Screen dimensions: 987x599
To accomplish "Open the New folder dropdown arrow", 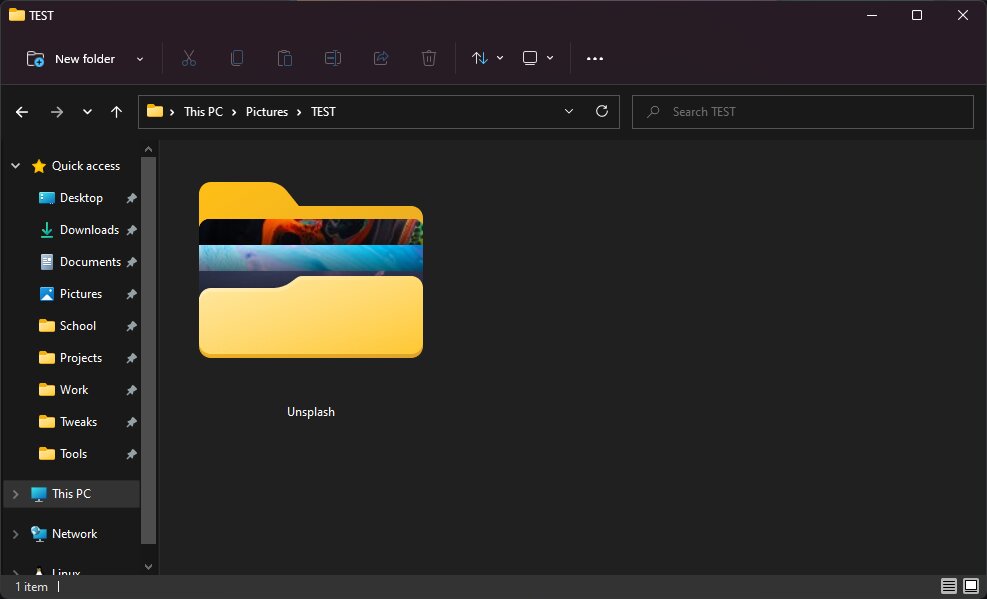I will [140, 59].
